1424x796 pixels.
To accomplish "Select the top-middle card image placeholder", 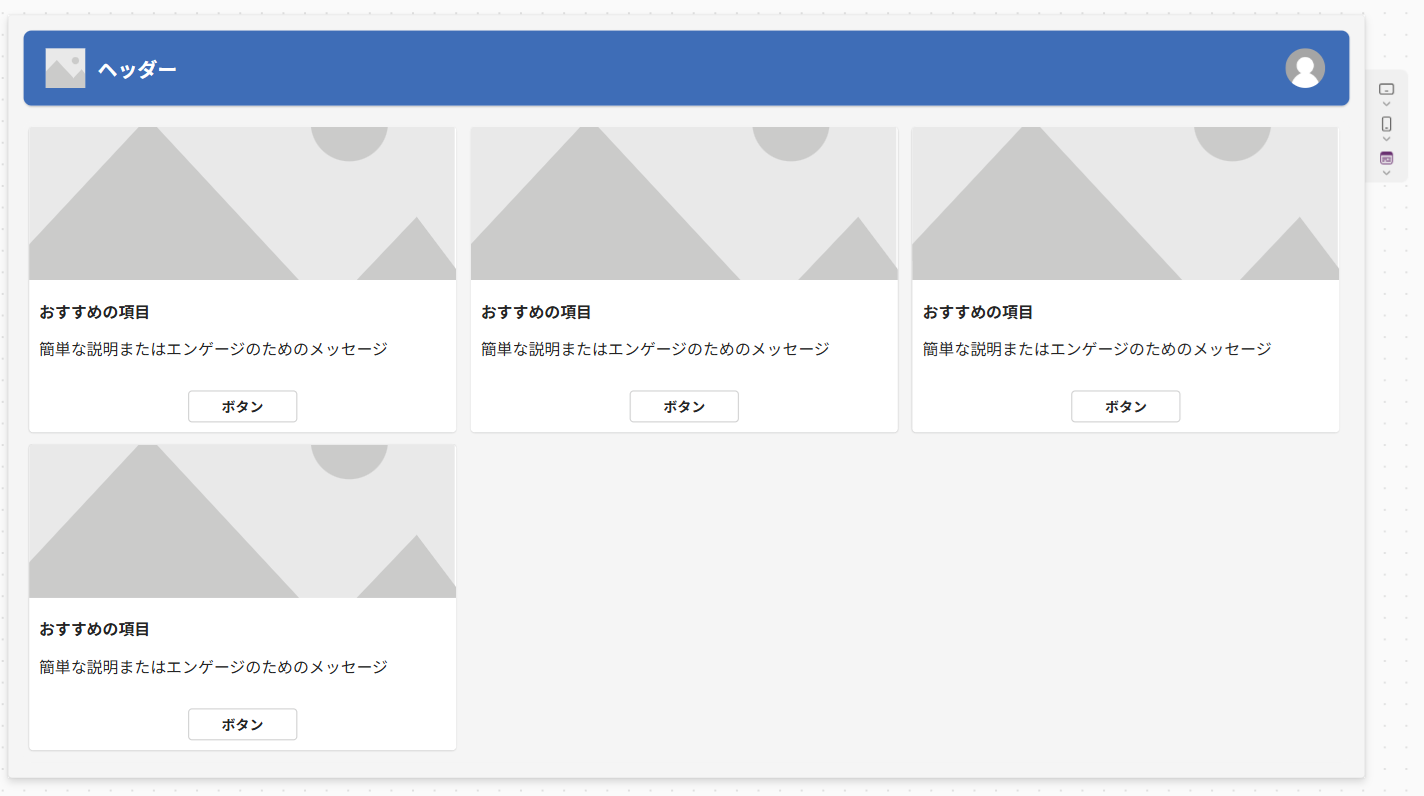I will click(684, 203).
